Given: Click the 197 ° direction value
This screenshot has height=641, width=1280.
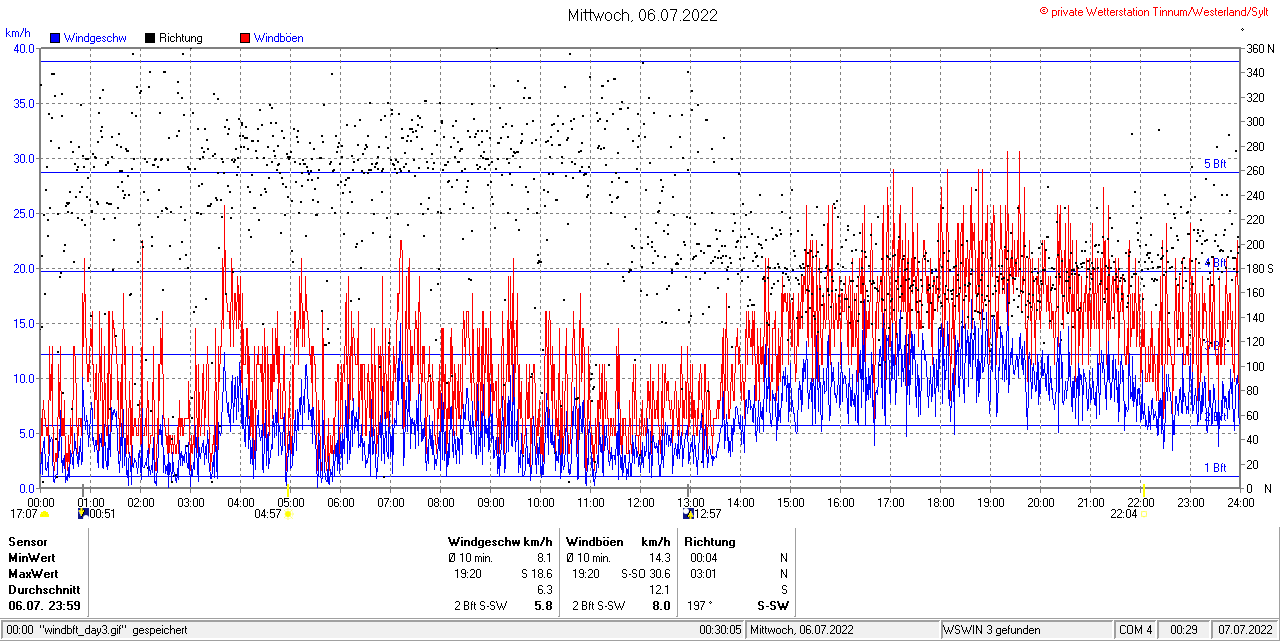Looking at the screenshot, I should tap(698, 606).
